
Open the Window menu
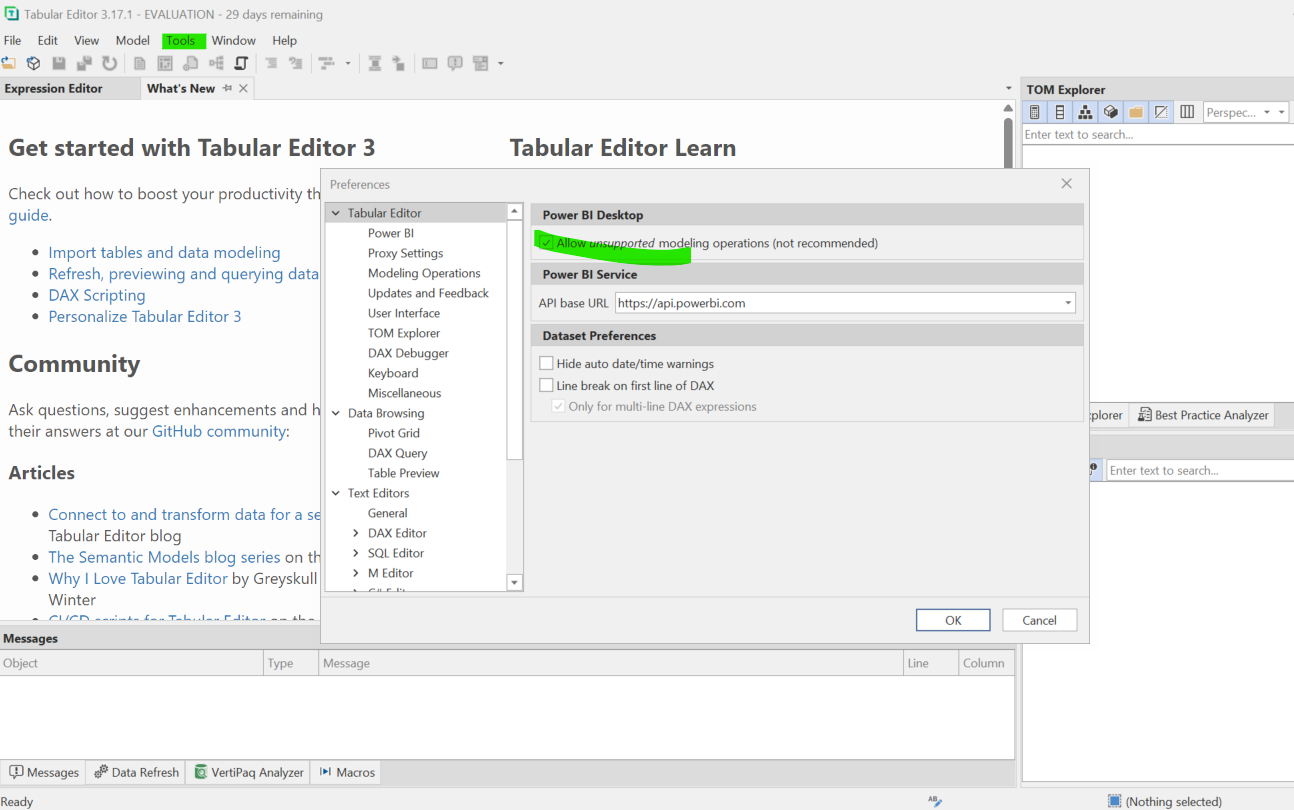234,41
